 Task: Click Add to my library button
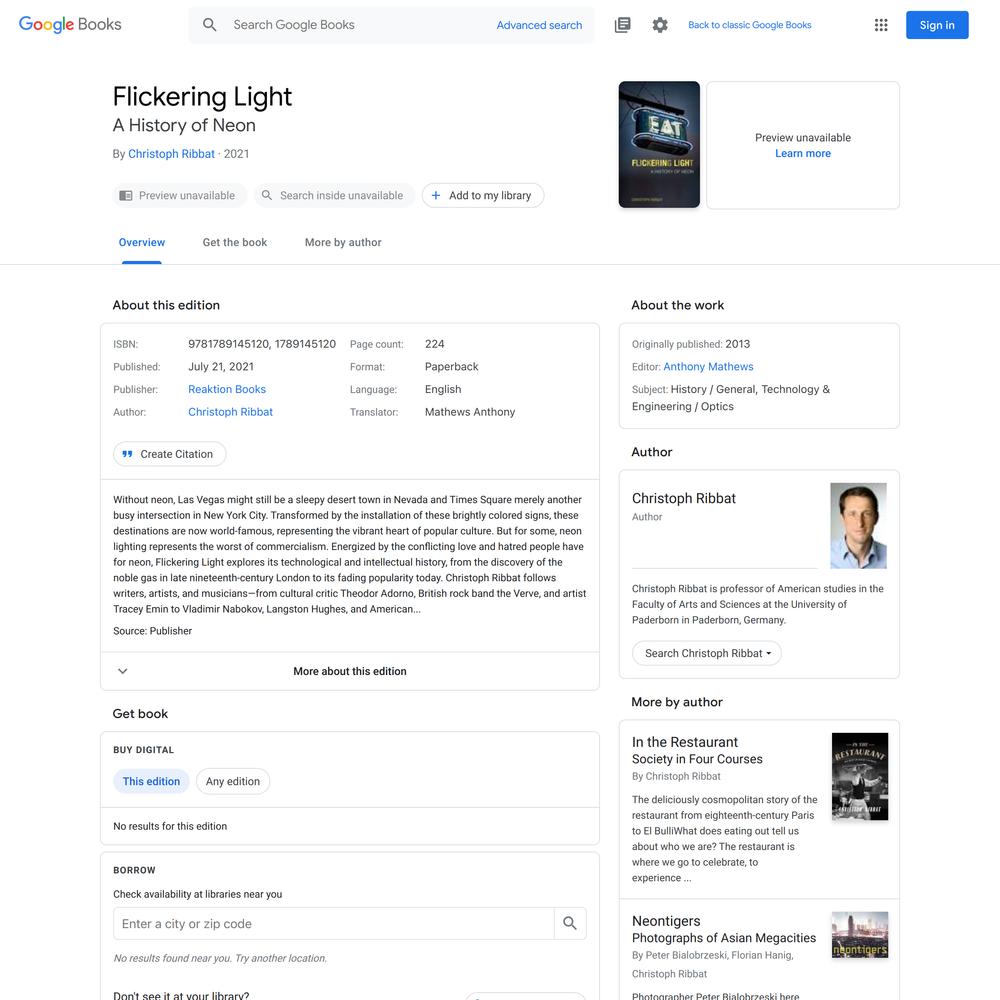click(x=483, y=195)
